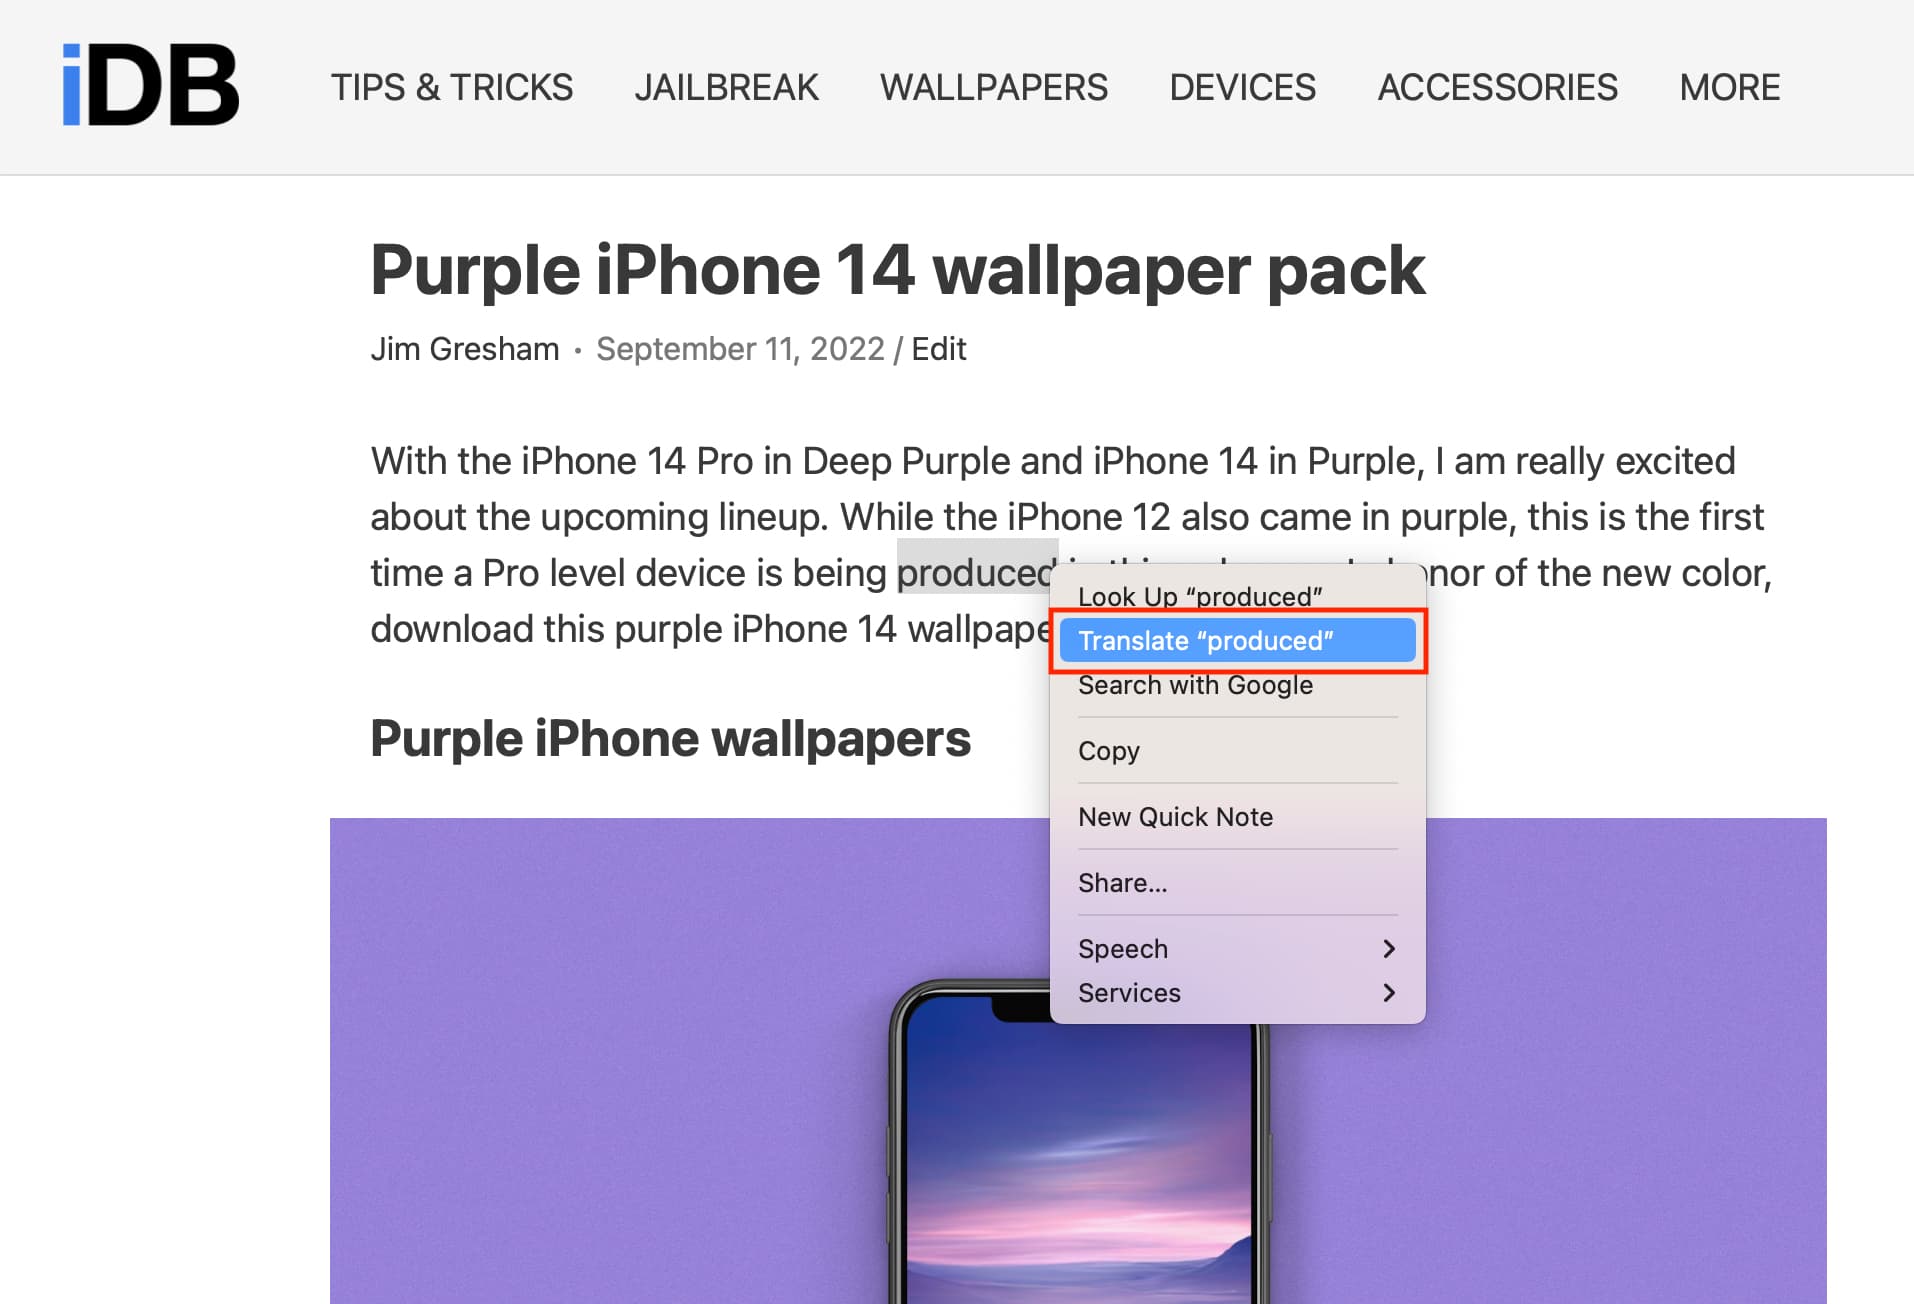Open the JAILBREAK nav link
Image resolution: width=1914 pixels, height=1304 pixels.
click(726, 87)
